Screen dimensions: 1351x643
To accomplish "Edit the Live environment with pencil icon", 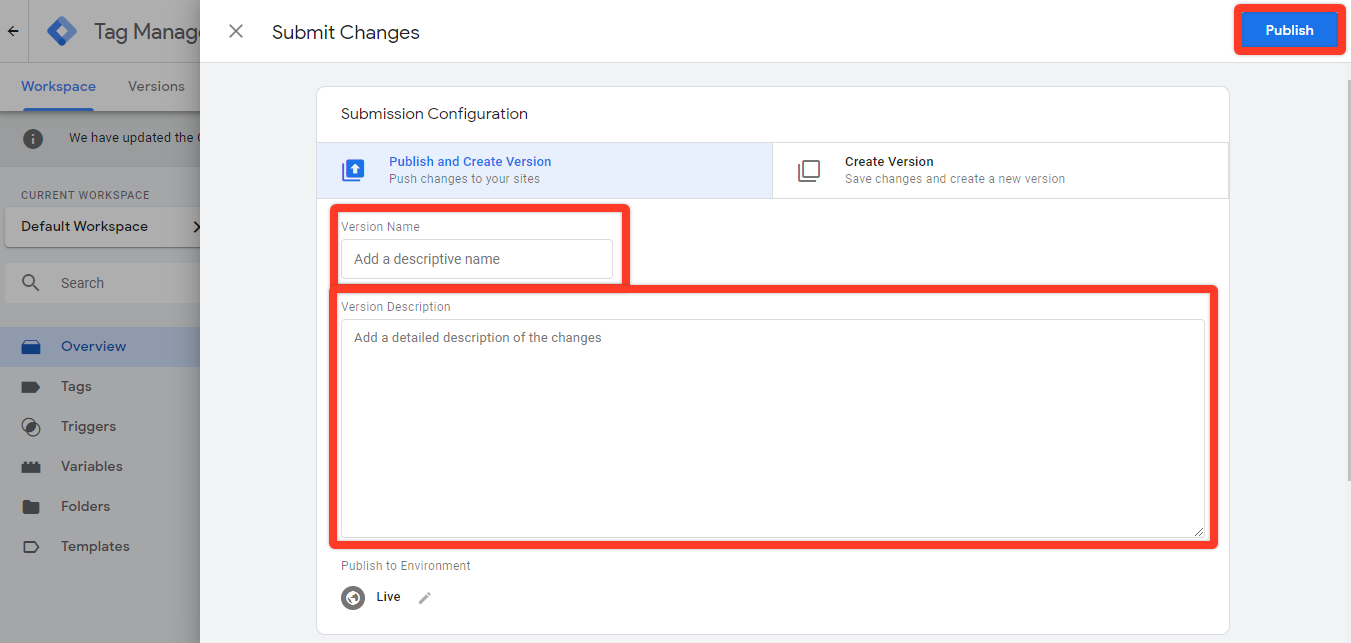I will [425, 597].
